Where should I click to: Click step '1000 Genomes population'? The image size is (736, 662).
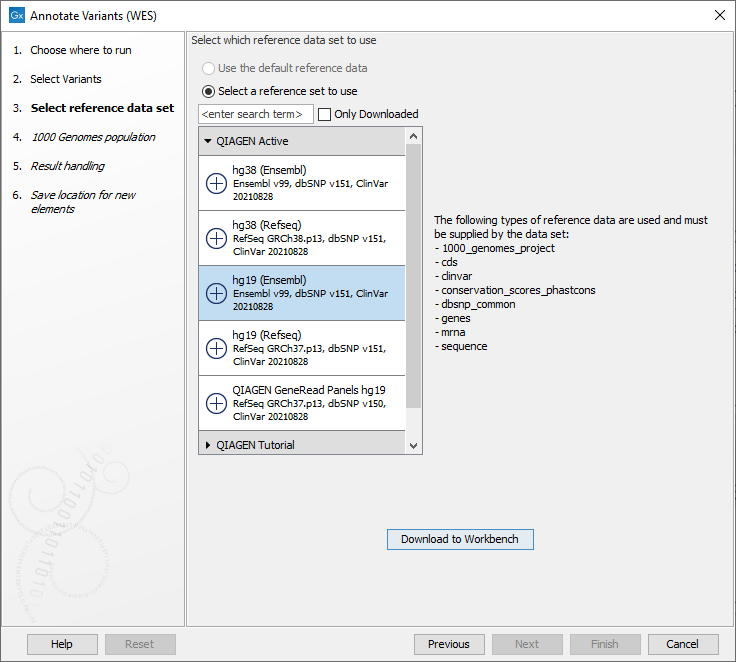coord(93,137)
